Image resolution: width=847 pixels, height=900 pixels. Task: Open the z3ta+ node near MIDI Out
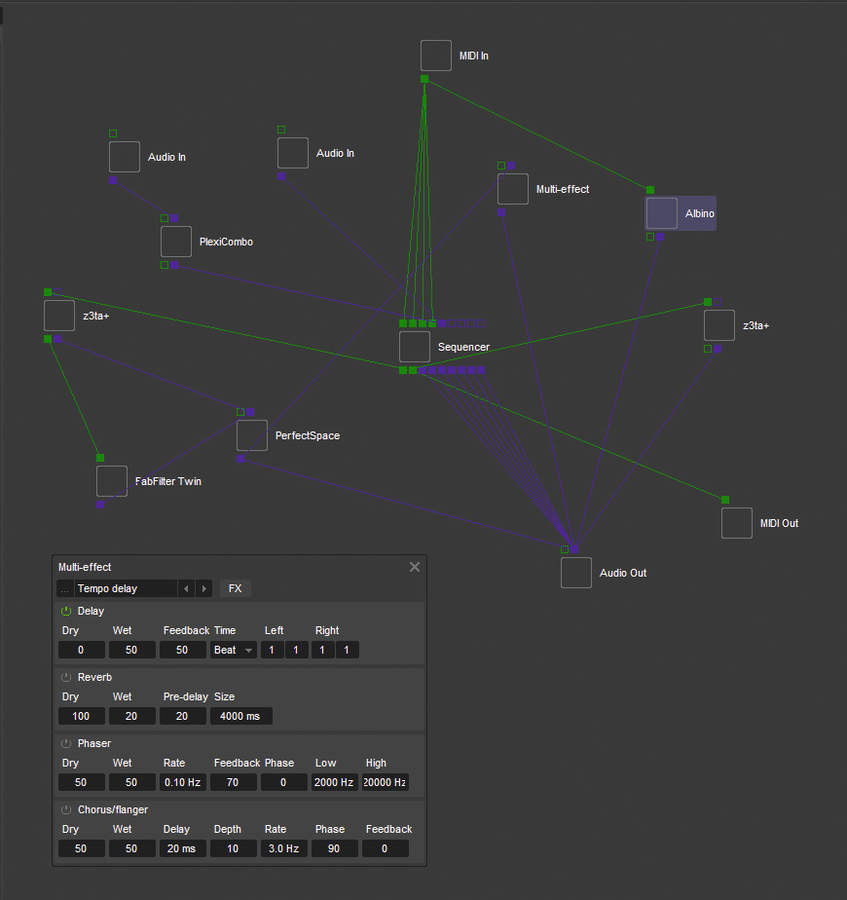point(720,325)
